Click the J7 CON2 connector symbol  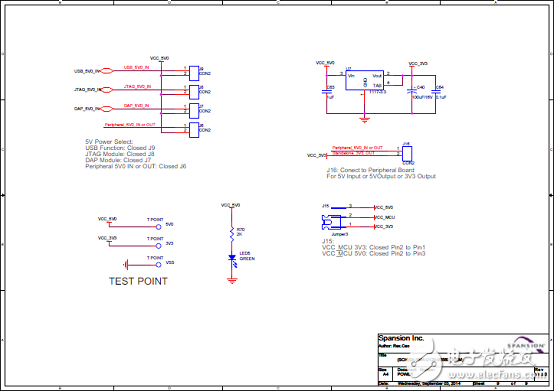coord(194,111)
